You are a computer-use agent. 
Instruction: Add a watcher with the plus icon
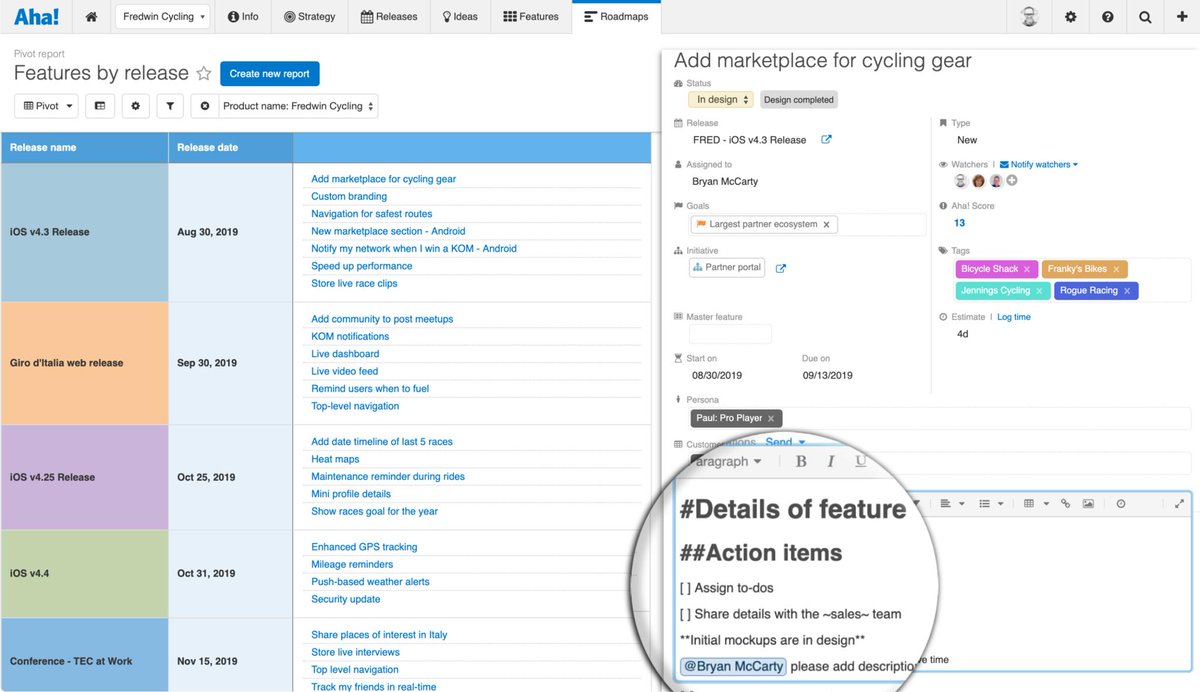(x=1012, y=181)
